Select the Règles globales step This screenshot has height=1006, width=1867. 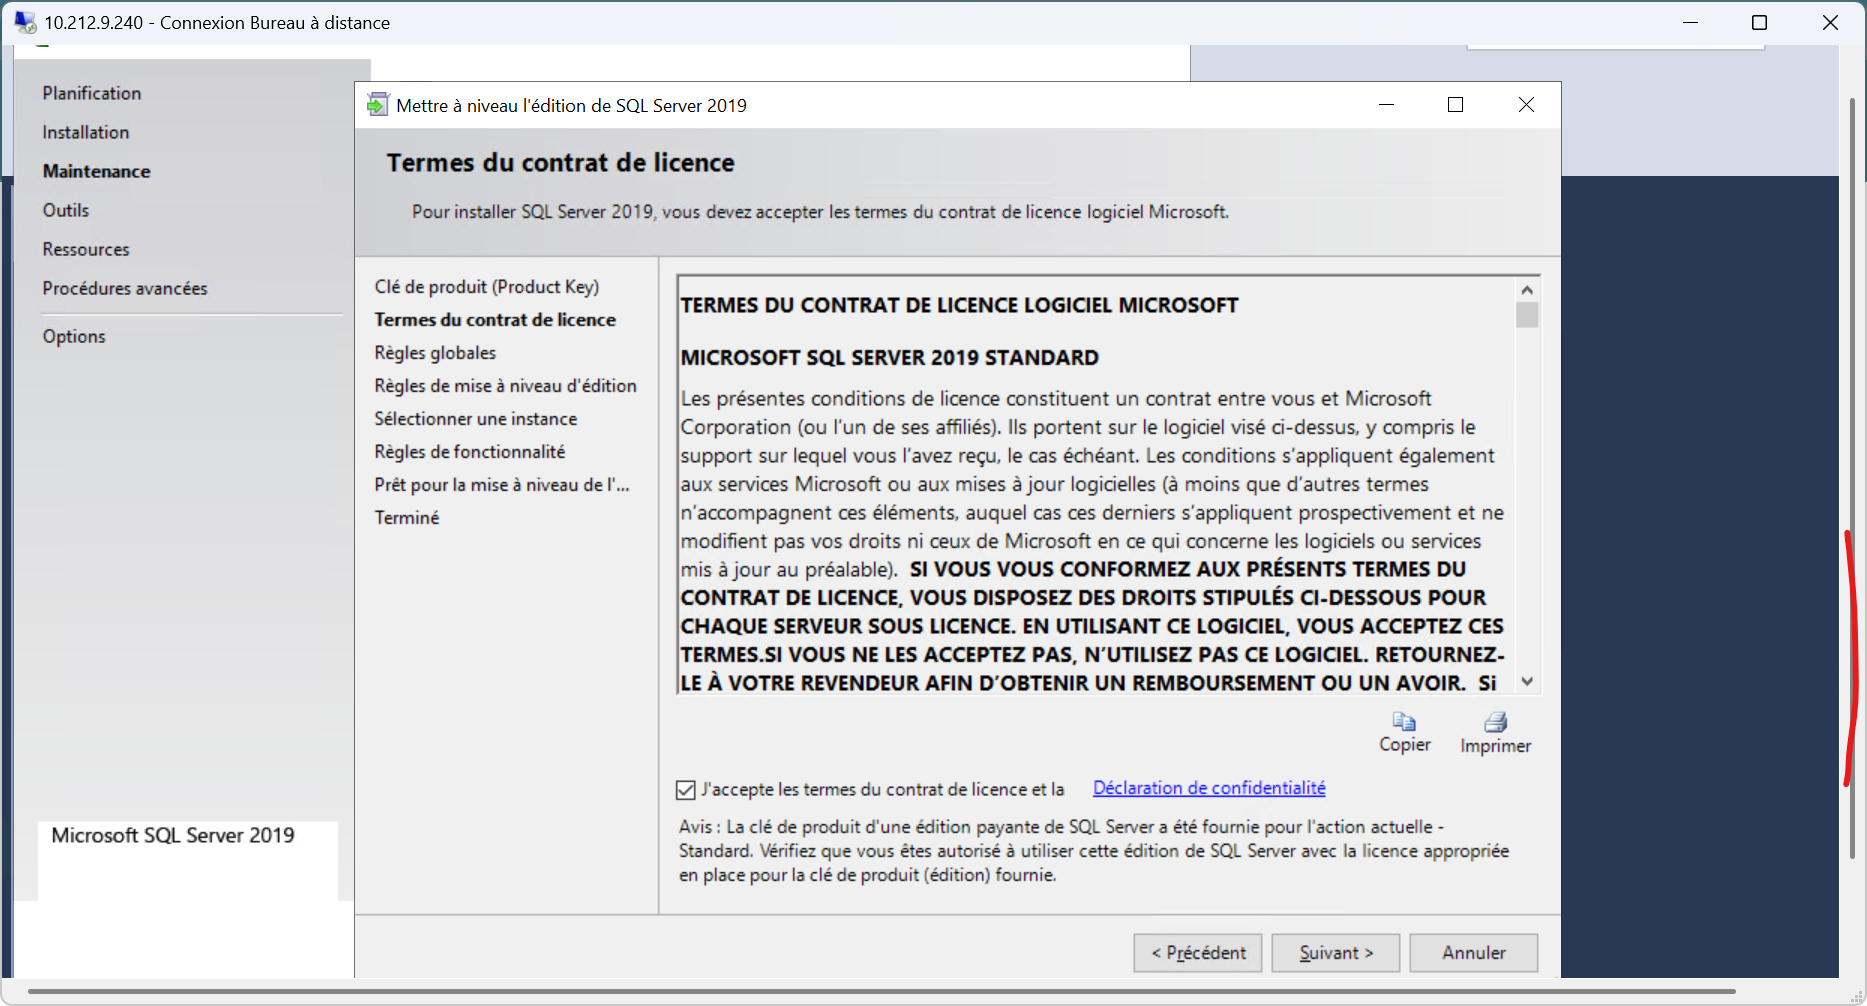[435, 353]
